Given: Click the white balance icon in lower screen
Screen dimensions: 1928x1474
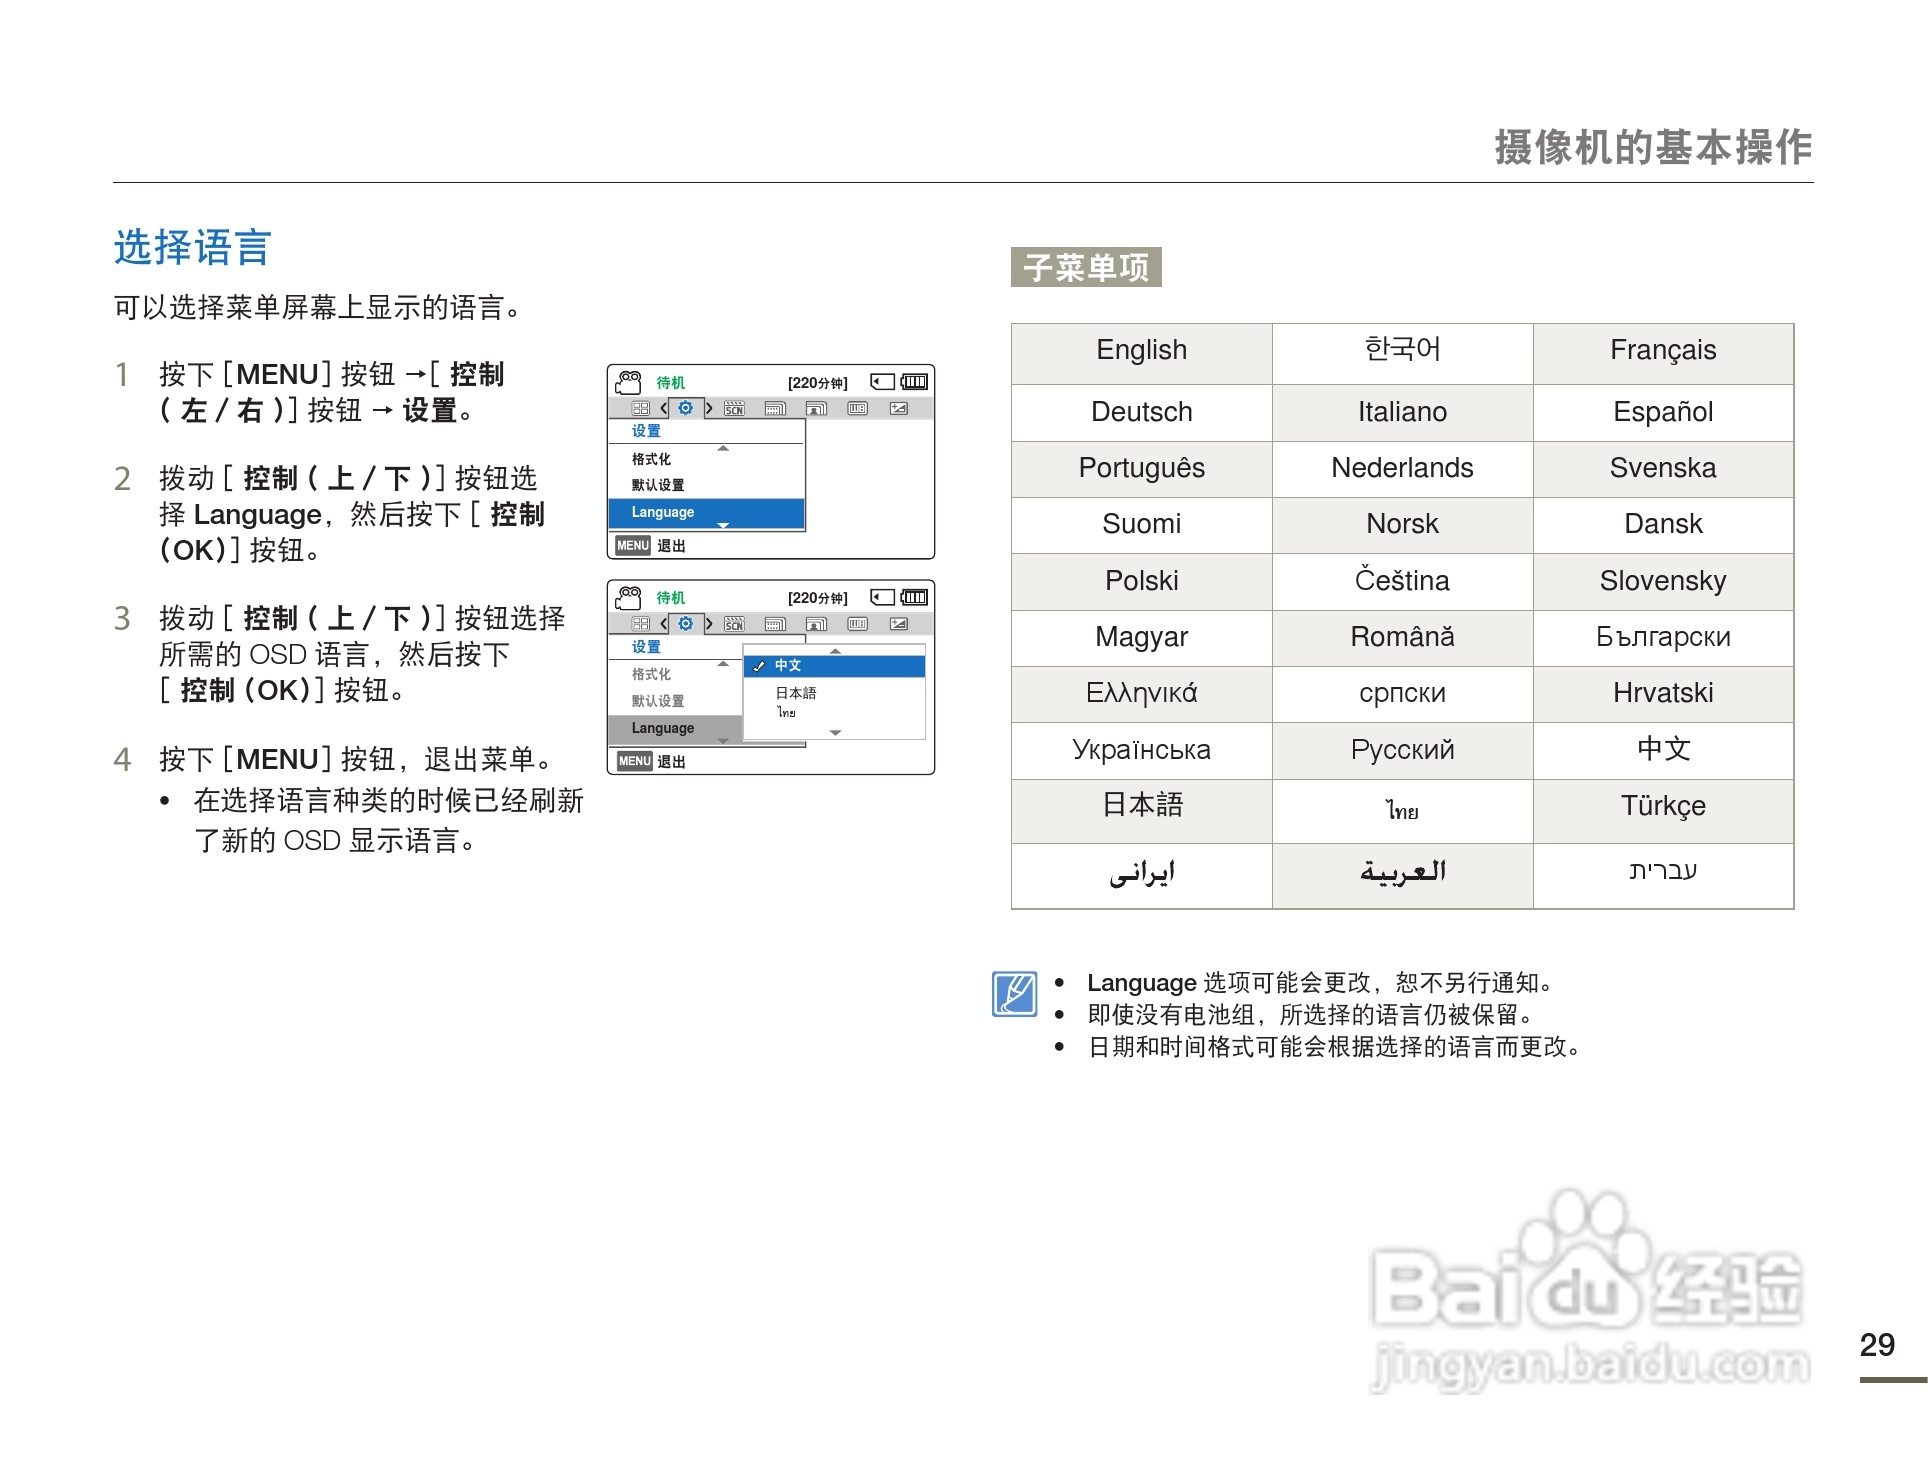Looking at the screenshot, I should 857,624.
